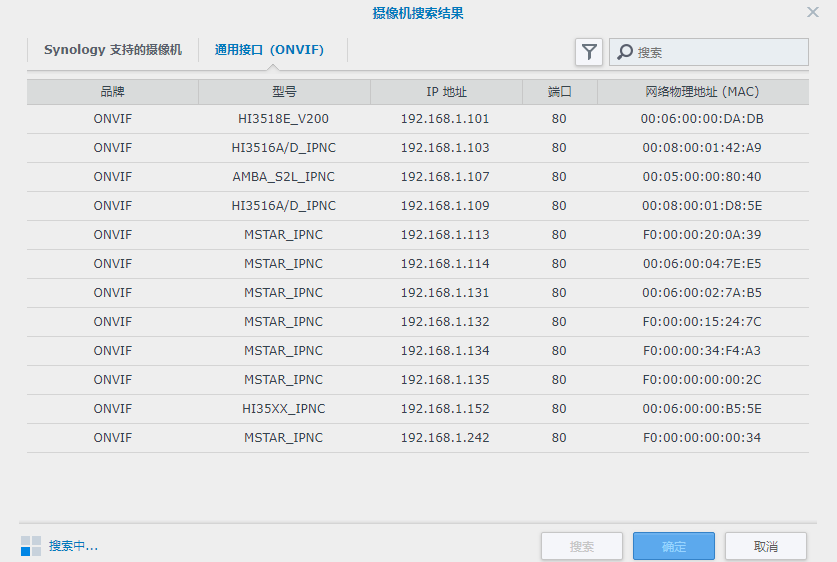This screenshot has width=837, height=562.
Task: Sort by 端口 column header
Action: pos(559,92)
